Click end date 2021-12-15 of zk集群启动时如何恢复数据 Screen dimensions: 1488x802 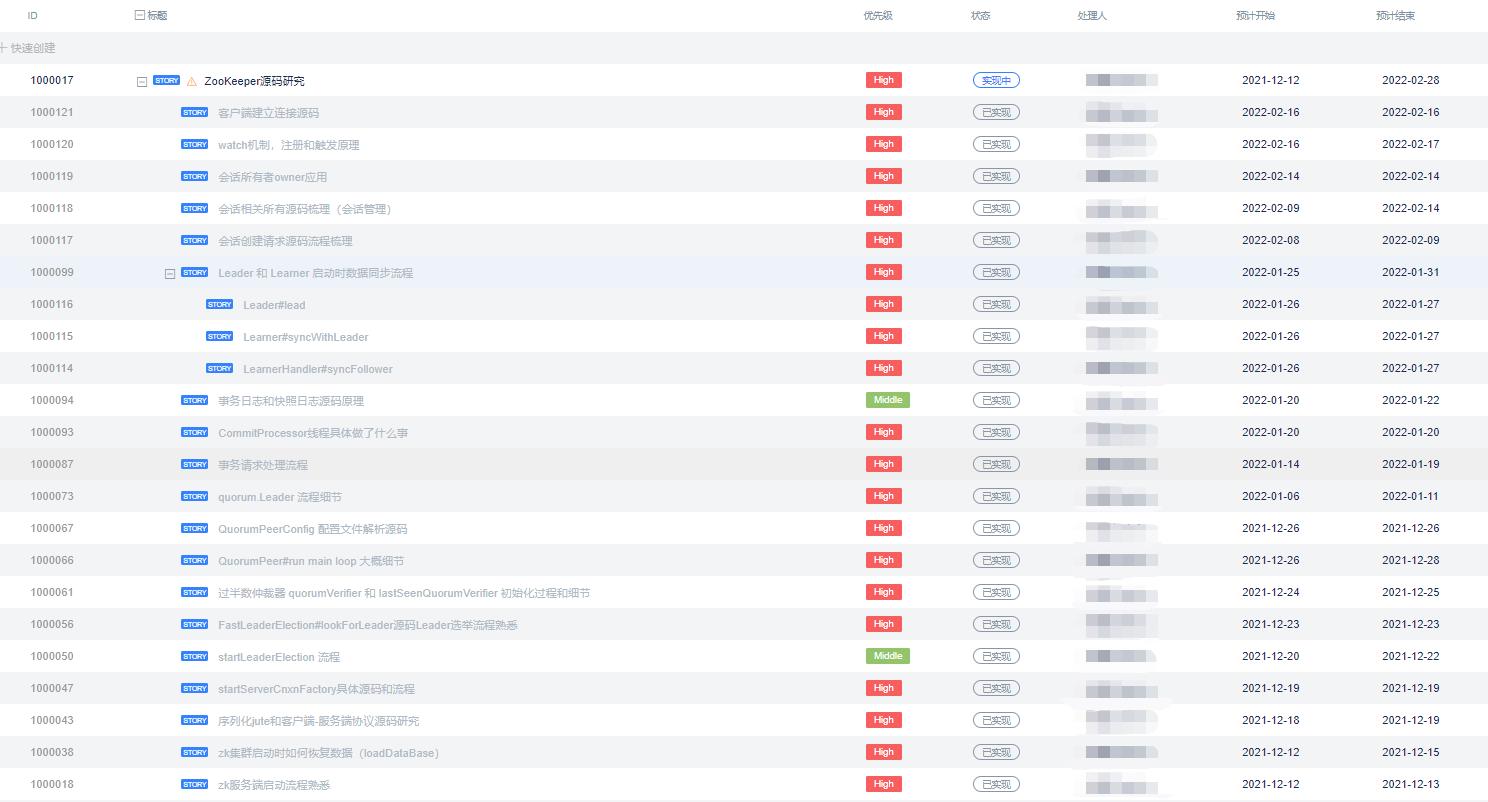(1411, 752)
